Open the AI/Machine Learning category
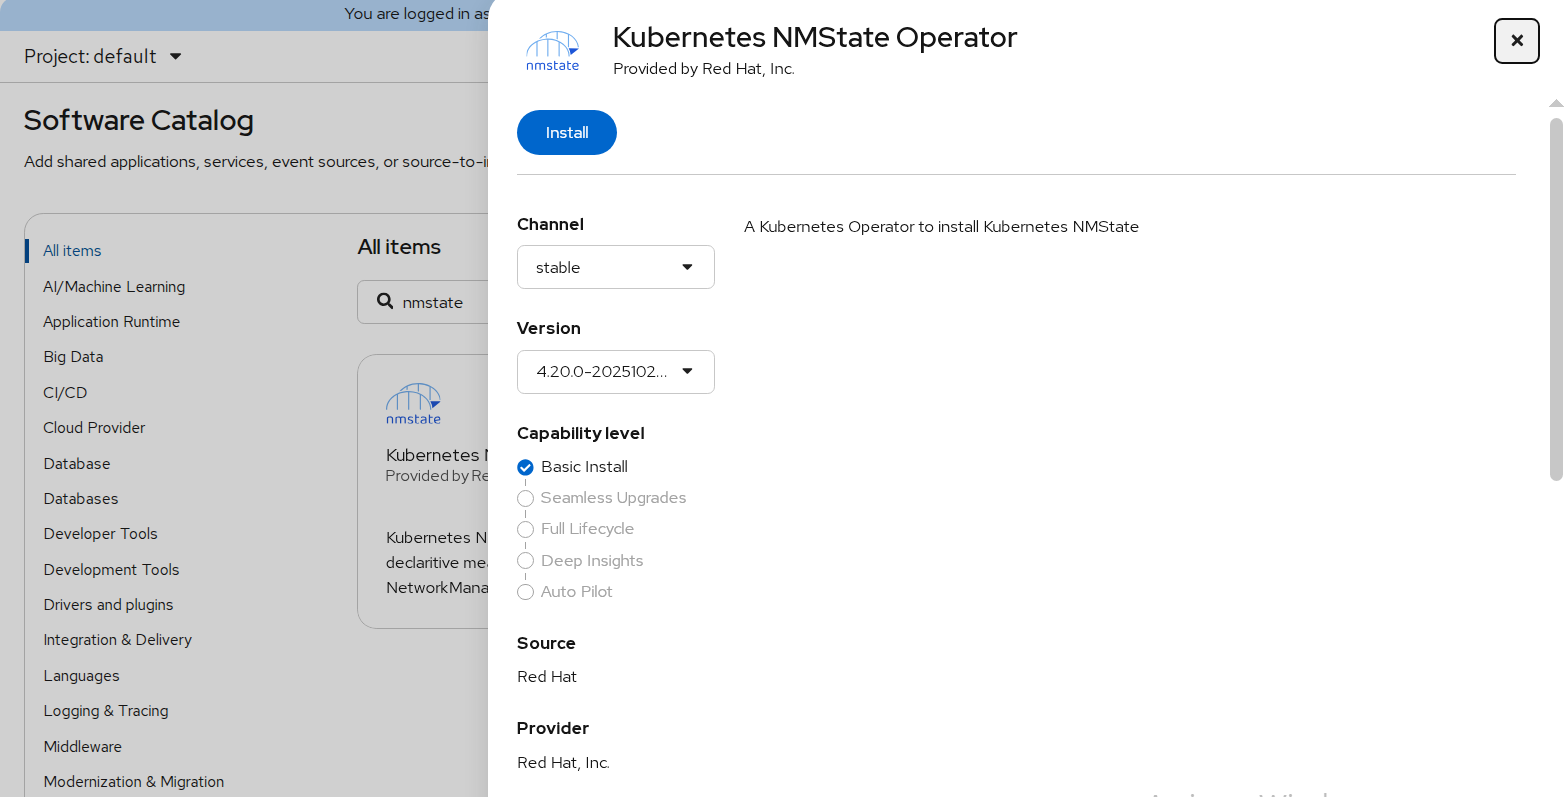This screenshot has width=1568, height=797. click(114, 287)
